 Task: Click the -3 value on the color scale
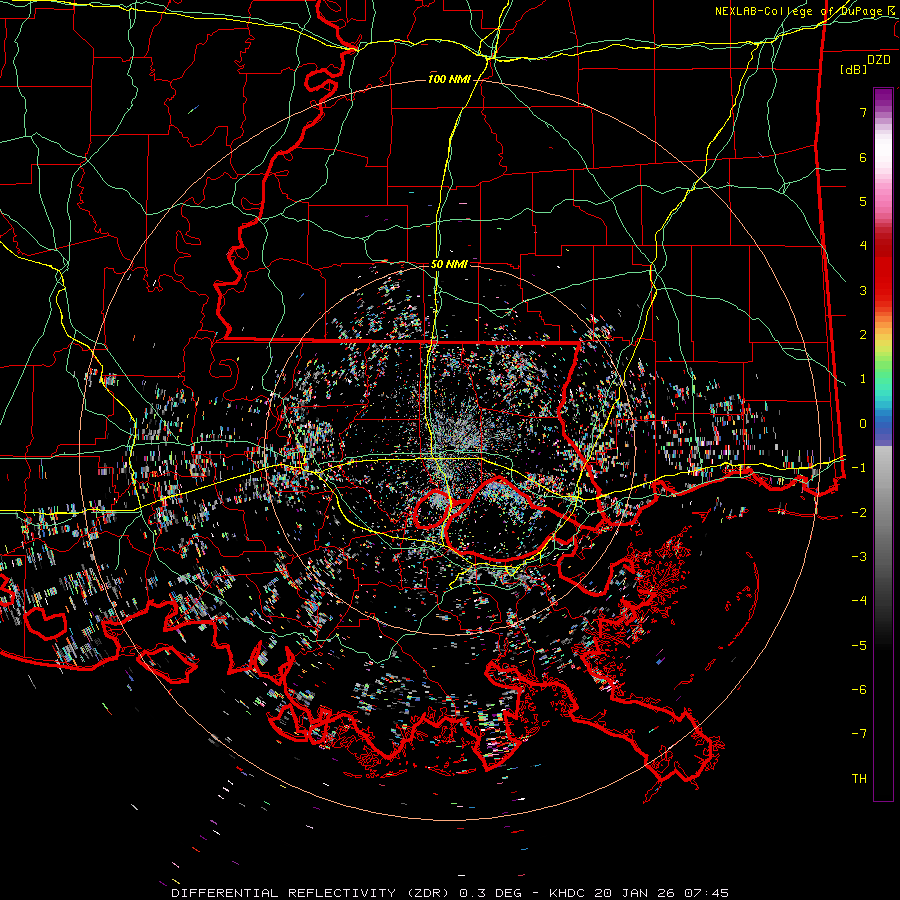click(859, 557)
